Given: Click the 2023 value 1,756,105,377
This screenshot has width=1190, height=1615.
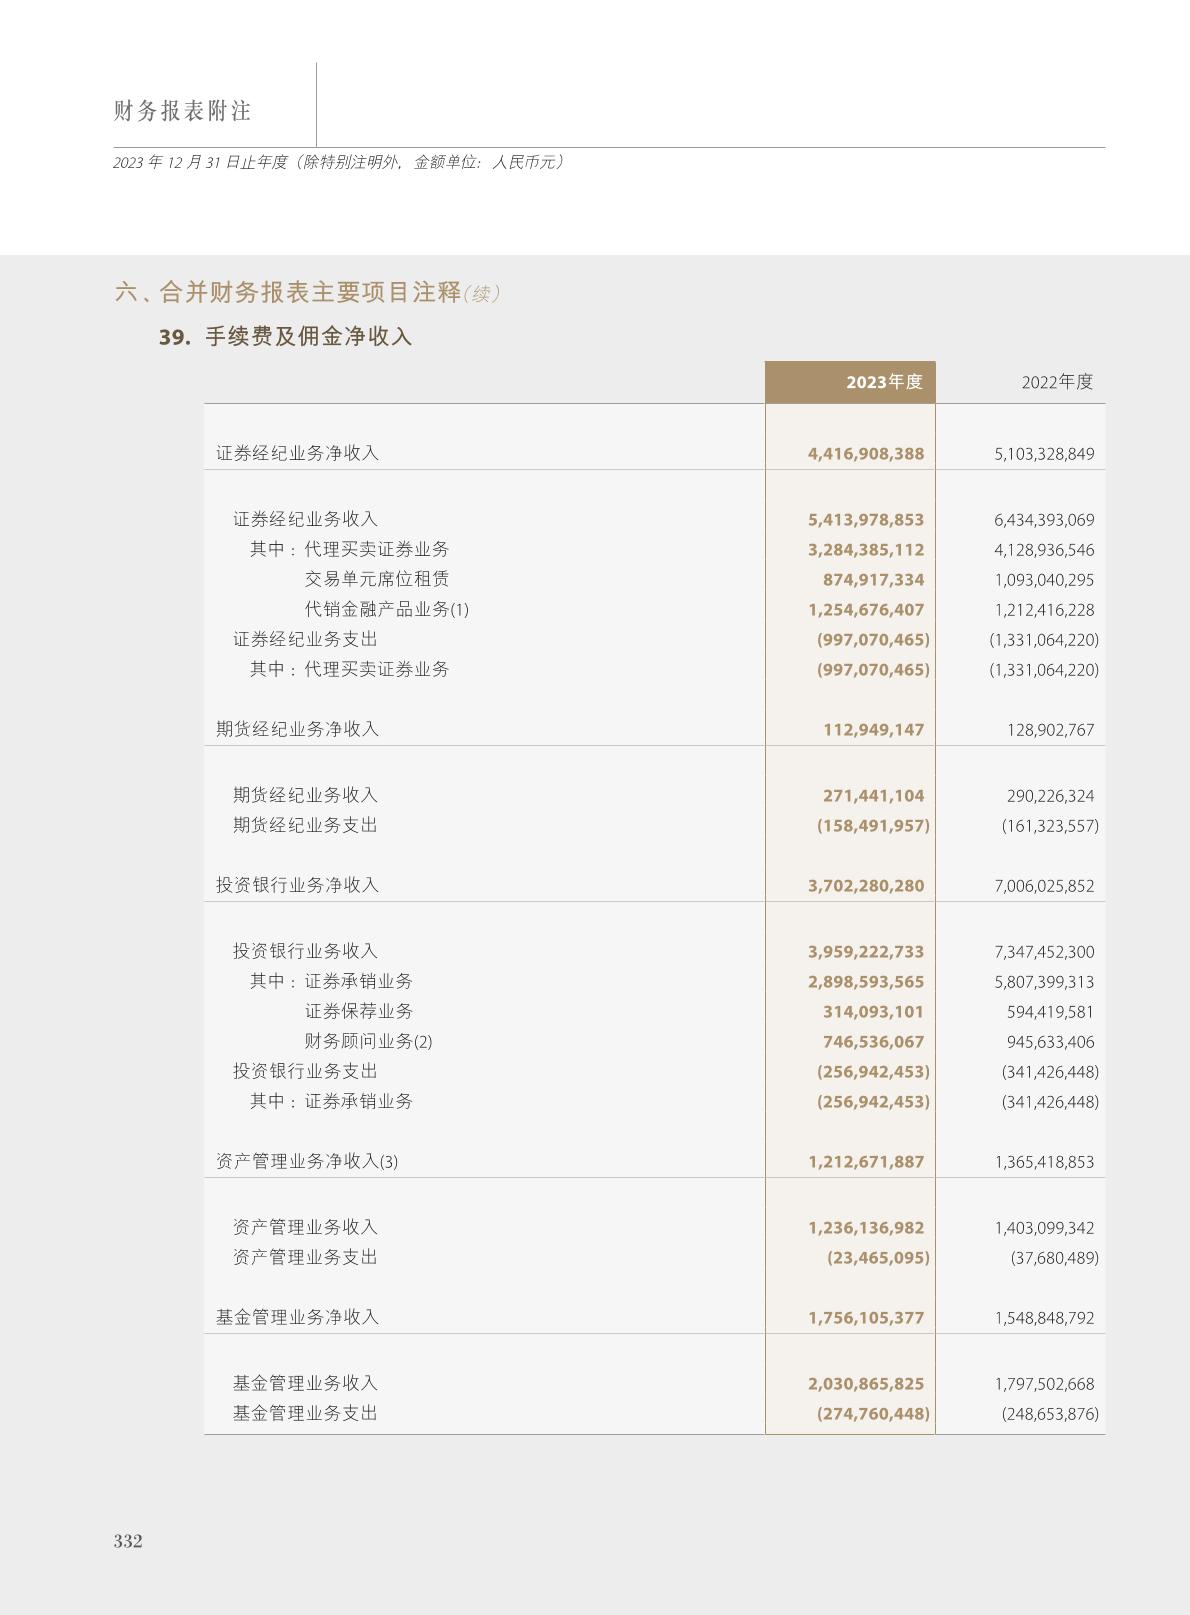Looking at the screenshot, I should pyautogui.click(x=865, y=1318).
